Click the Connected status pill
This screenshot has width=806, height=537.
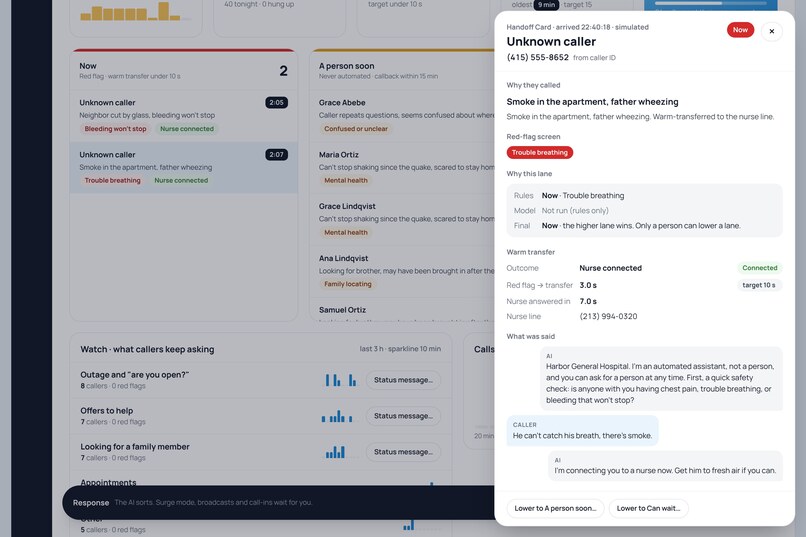[759, 268]
